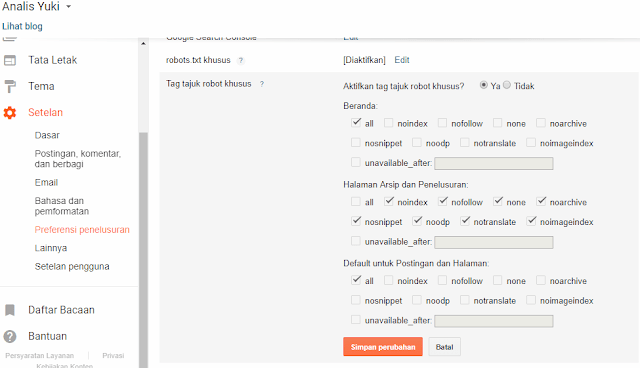
Task: Open help tooltip for robots.txt khusus
Action: pos(241,60)
